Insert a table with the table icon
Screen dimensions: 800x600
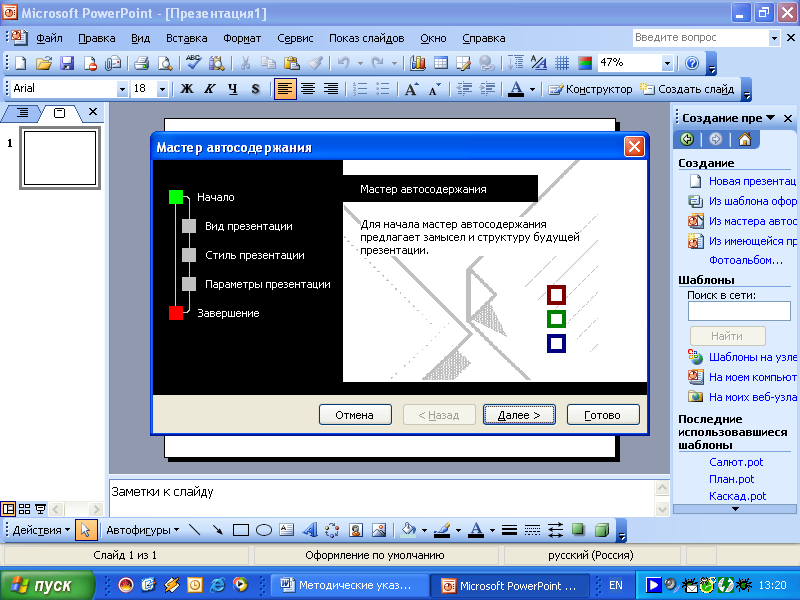pos(441,63)
